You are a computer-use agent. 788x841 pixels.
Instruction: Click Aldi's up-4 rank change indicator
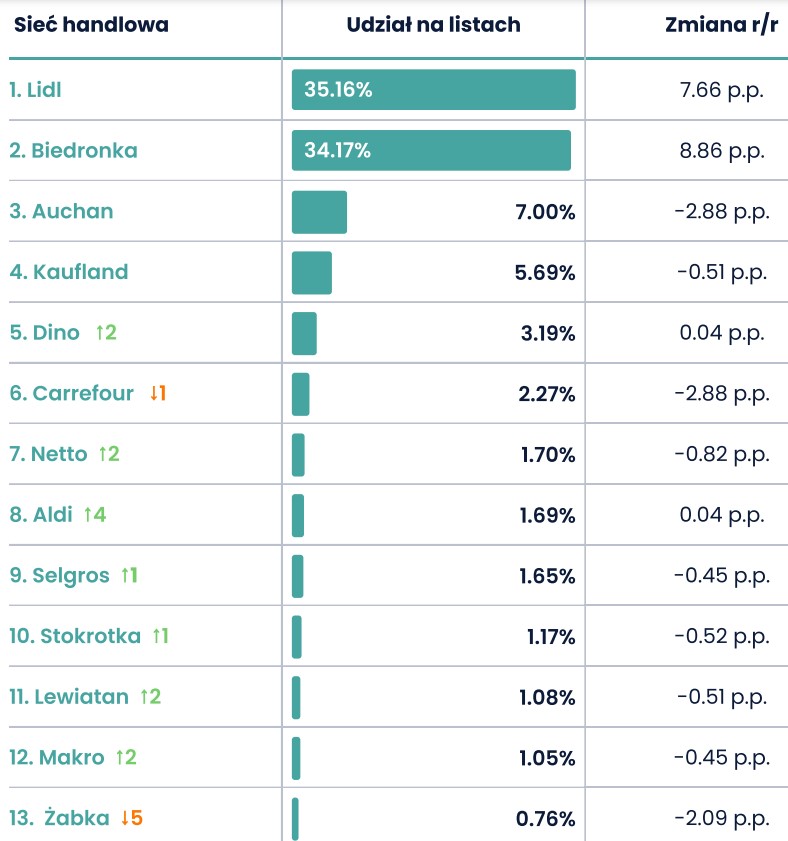click(x=95, y=514)
